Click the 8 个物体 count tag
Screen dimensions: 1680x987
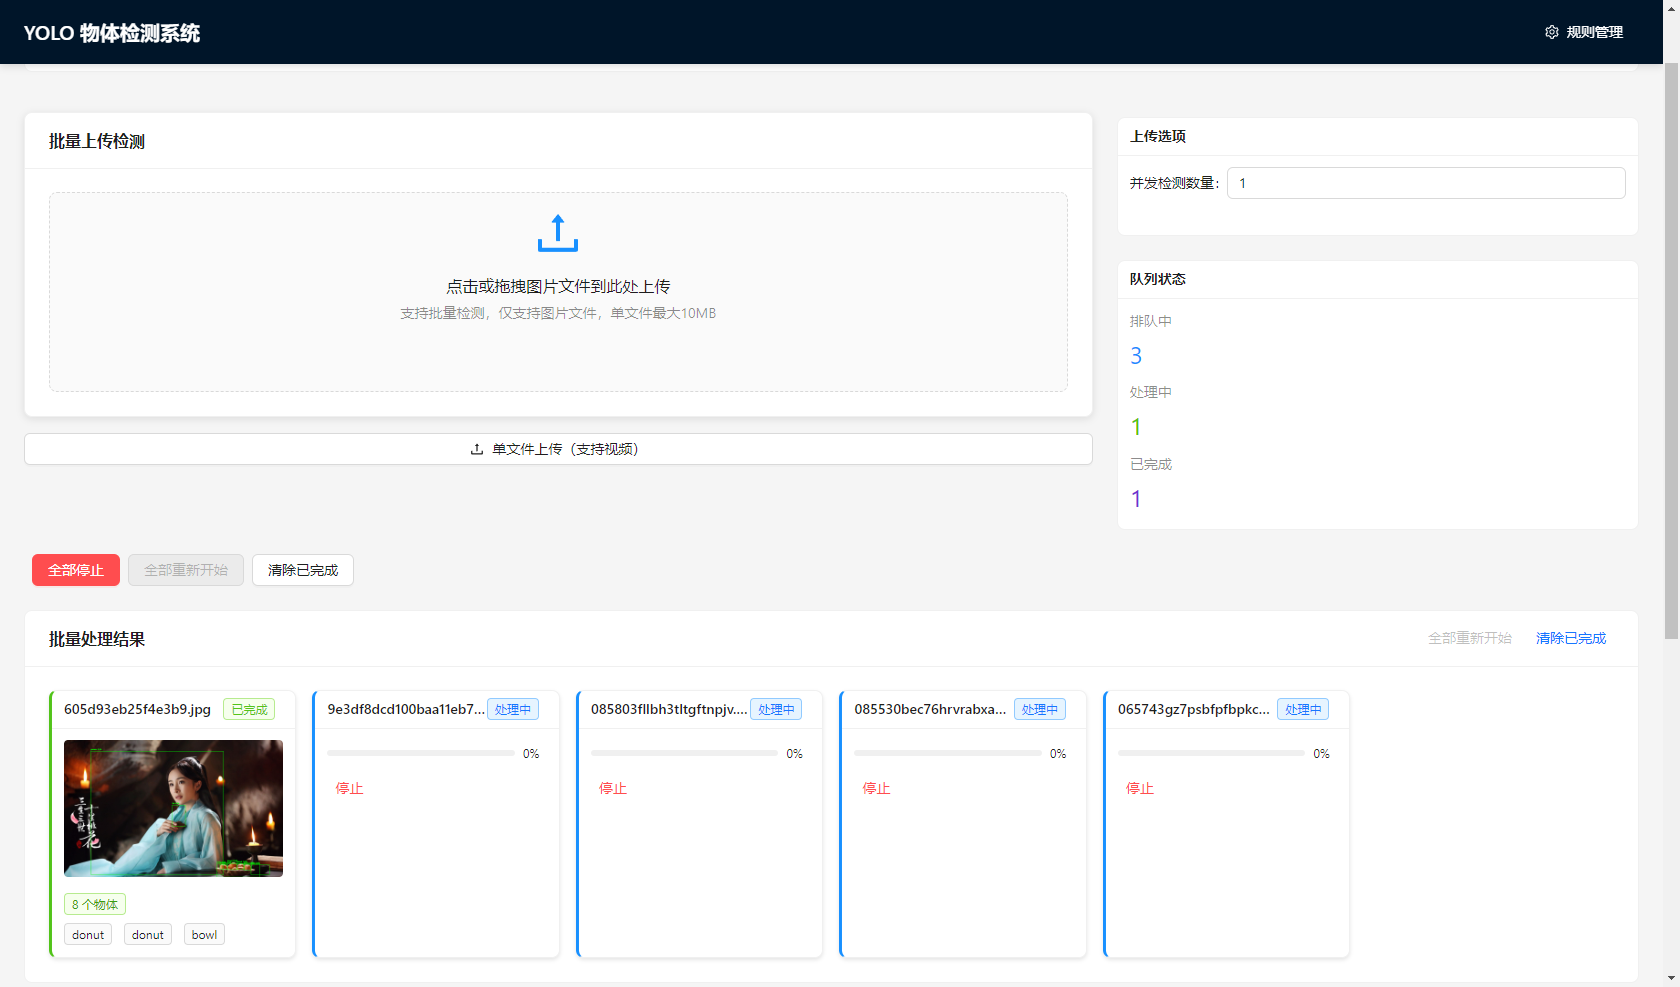point(95,904)
